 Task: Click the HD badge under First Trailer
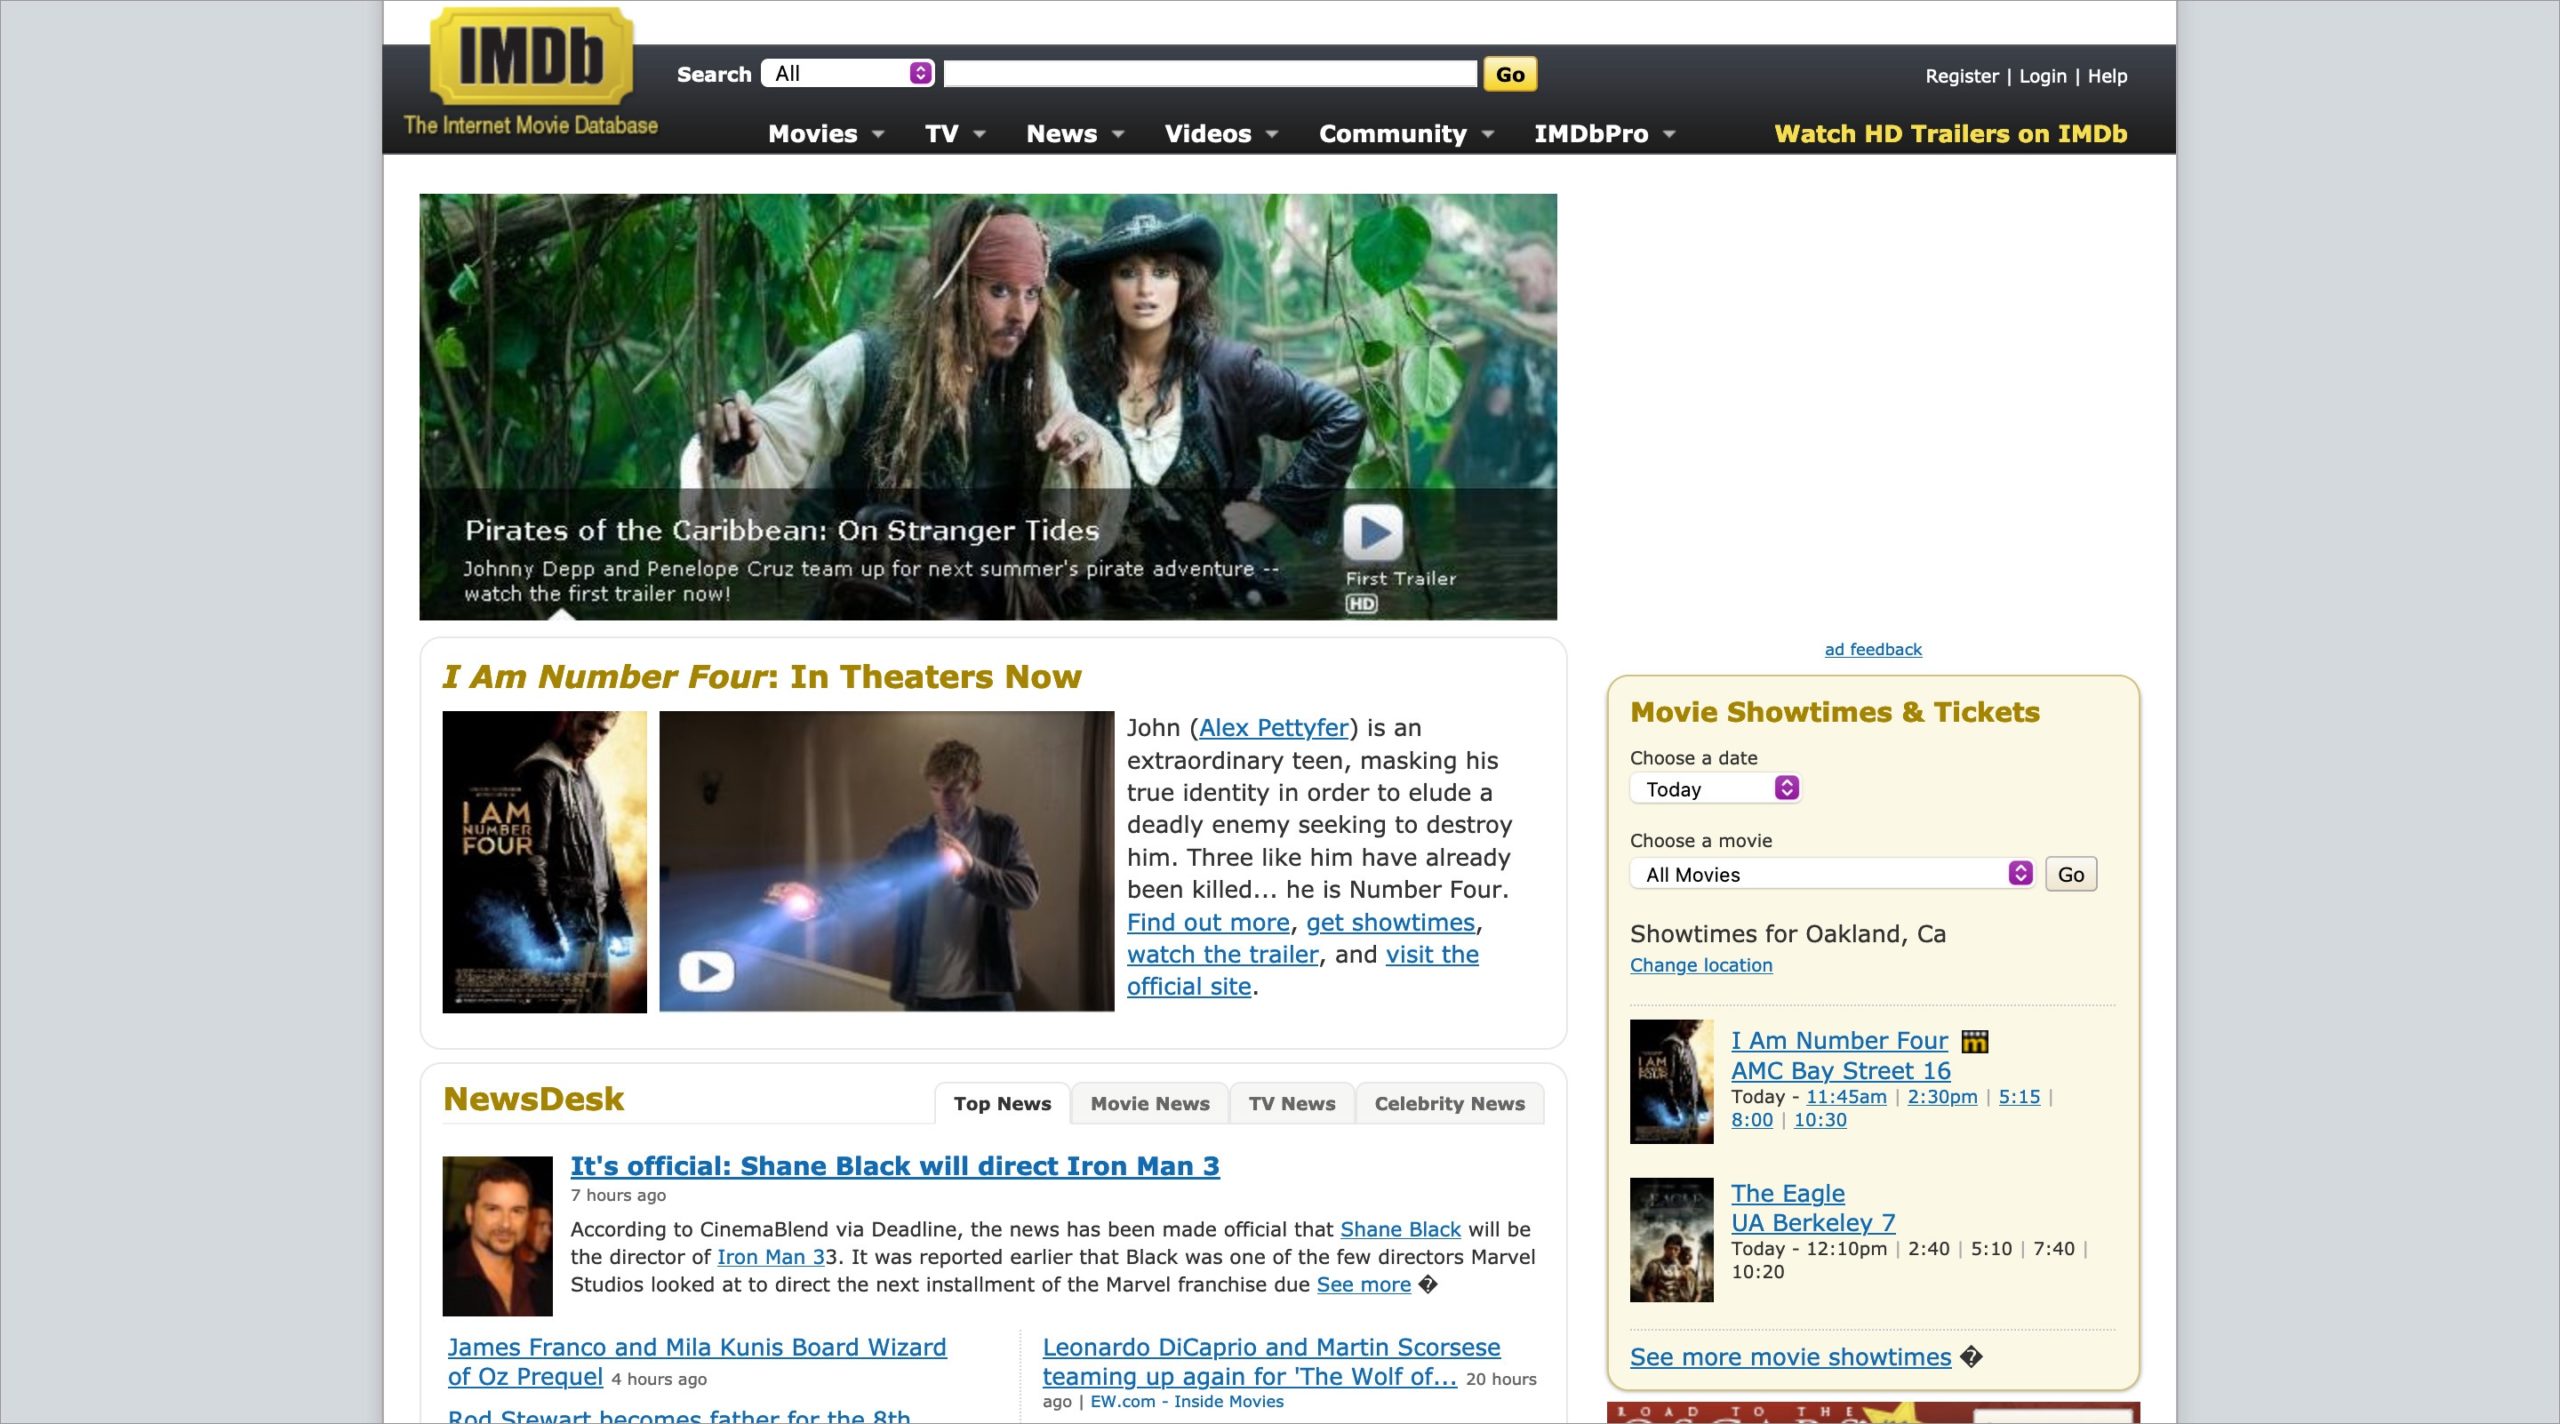pos(1361,604)
